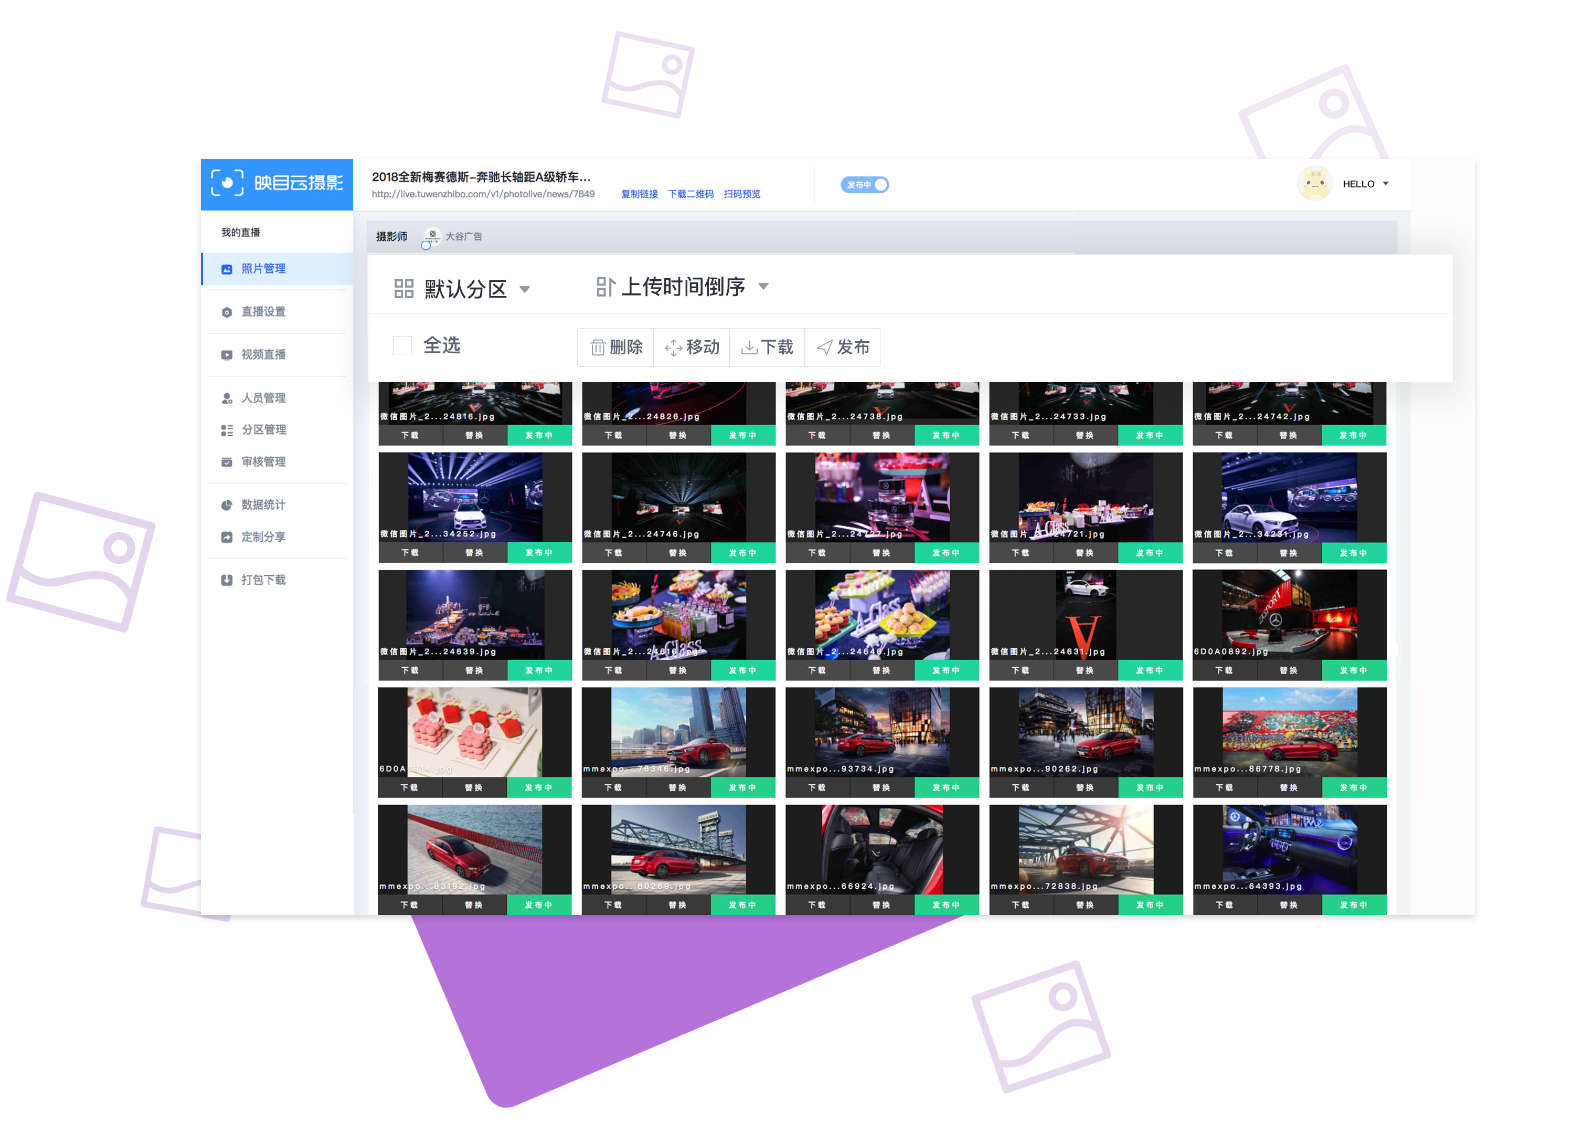Screen dimensions: 1570x1124
Task: Click the 映目云摄影 logo icon
Action: [x=227, y=183]
